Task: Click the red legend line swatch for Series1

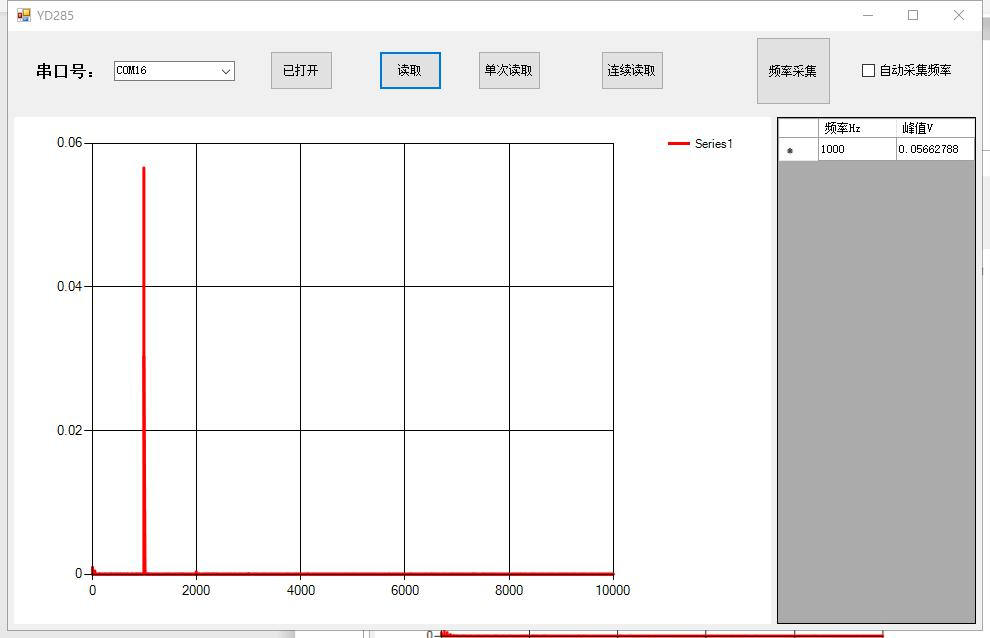Action: 679,144
